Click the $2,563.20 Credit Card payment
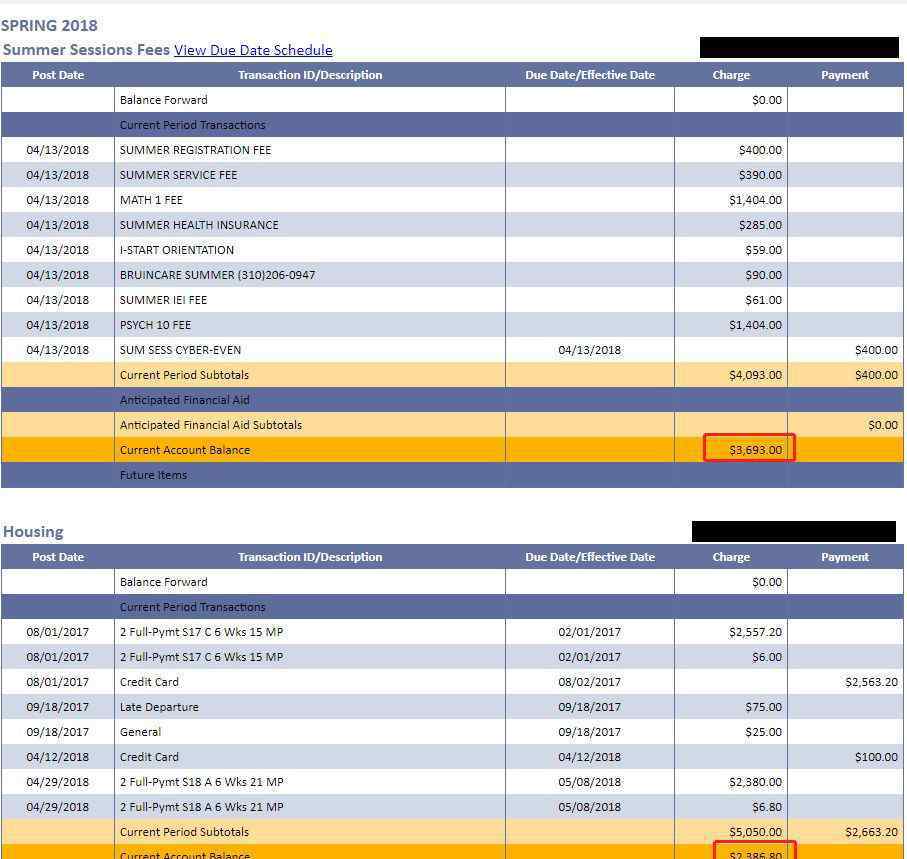The image size is (907, 859). tap(872, 682)
